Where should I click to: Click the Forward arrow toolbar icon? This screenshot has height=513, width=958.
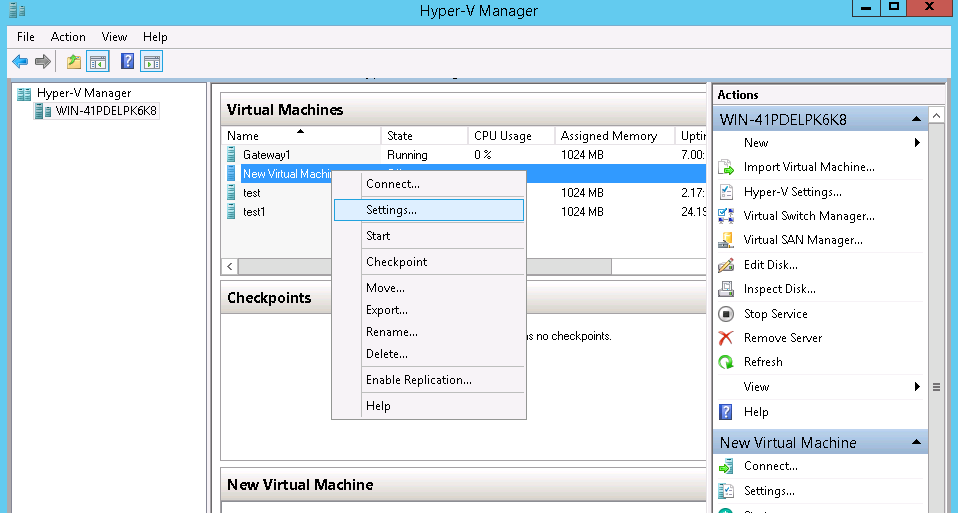coord(43,62)
